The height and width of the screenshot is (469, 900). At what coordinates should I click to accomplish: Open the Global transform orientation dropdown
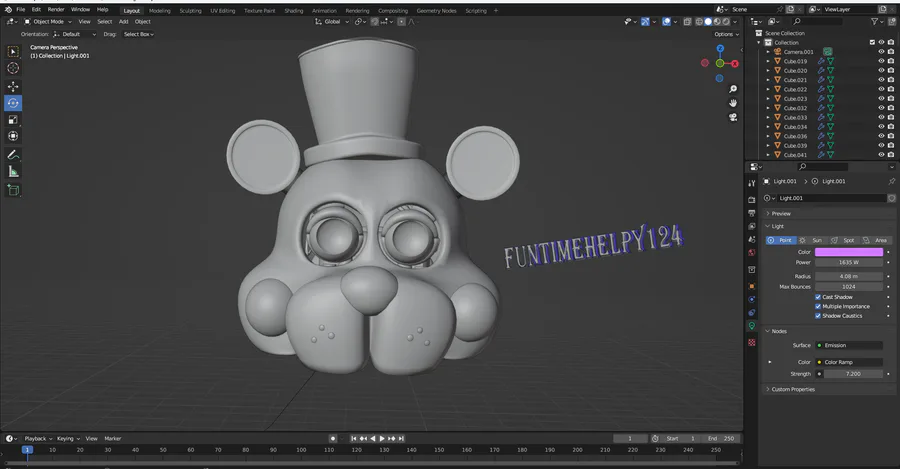(x=332, y=22)
